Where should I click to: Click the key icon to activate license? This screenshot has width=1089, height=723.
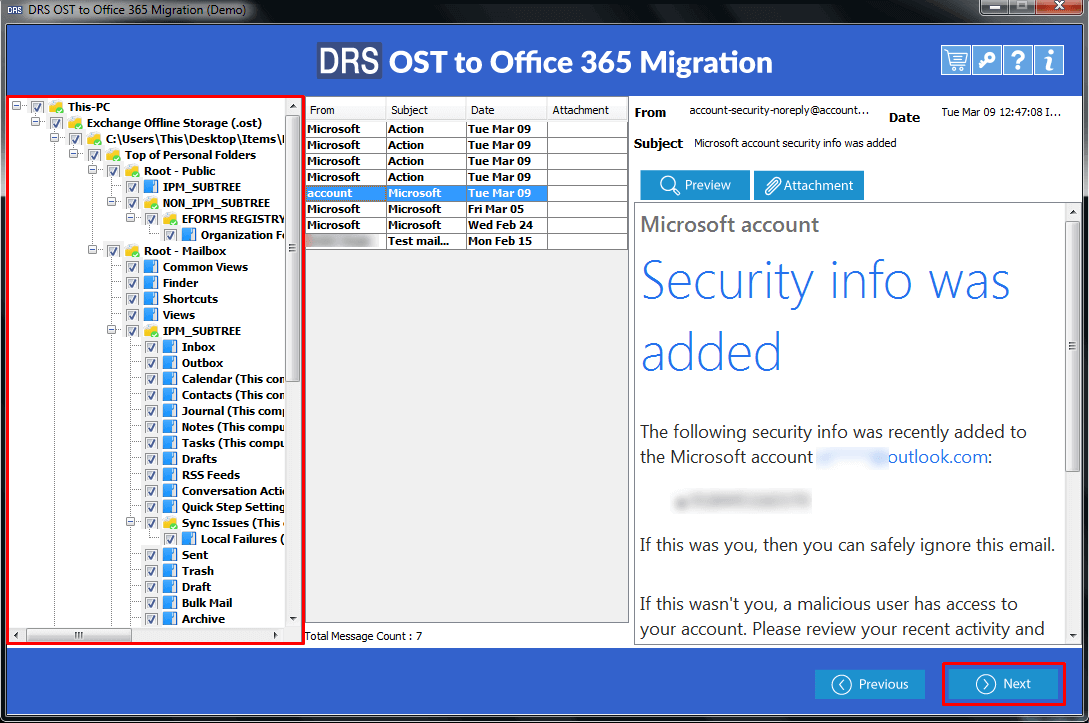pyautogui.click(x=986, y=60)
